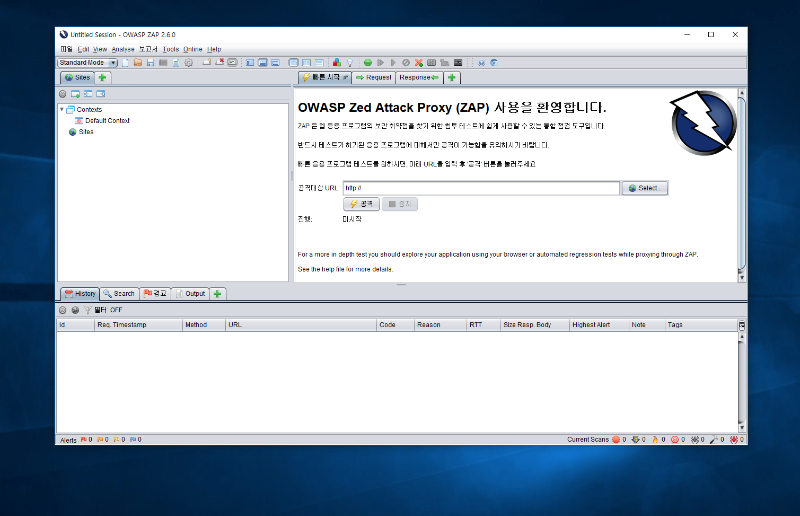Click the disabled stop button
This screenshot has width=800, height=516.
399,204
